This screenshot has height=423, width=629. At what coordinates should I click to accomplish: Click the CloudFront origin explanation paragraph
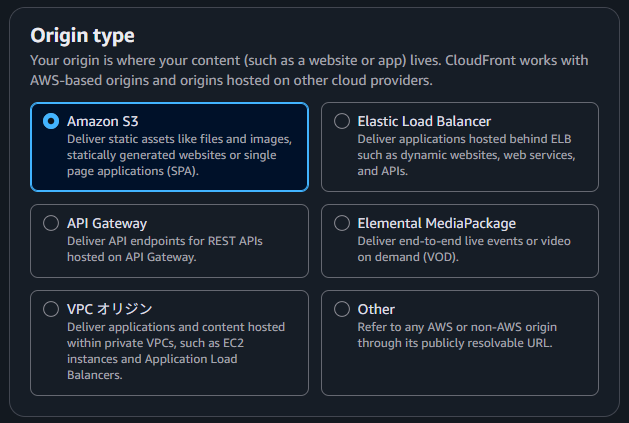pos(309,70)
